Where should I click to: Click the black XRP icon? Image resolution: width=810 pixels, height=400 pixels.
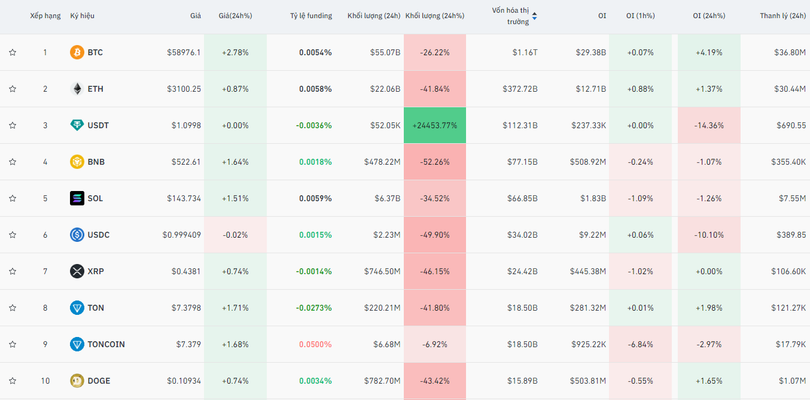[77, 271]
